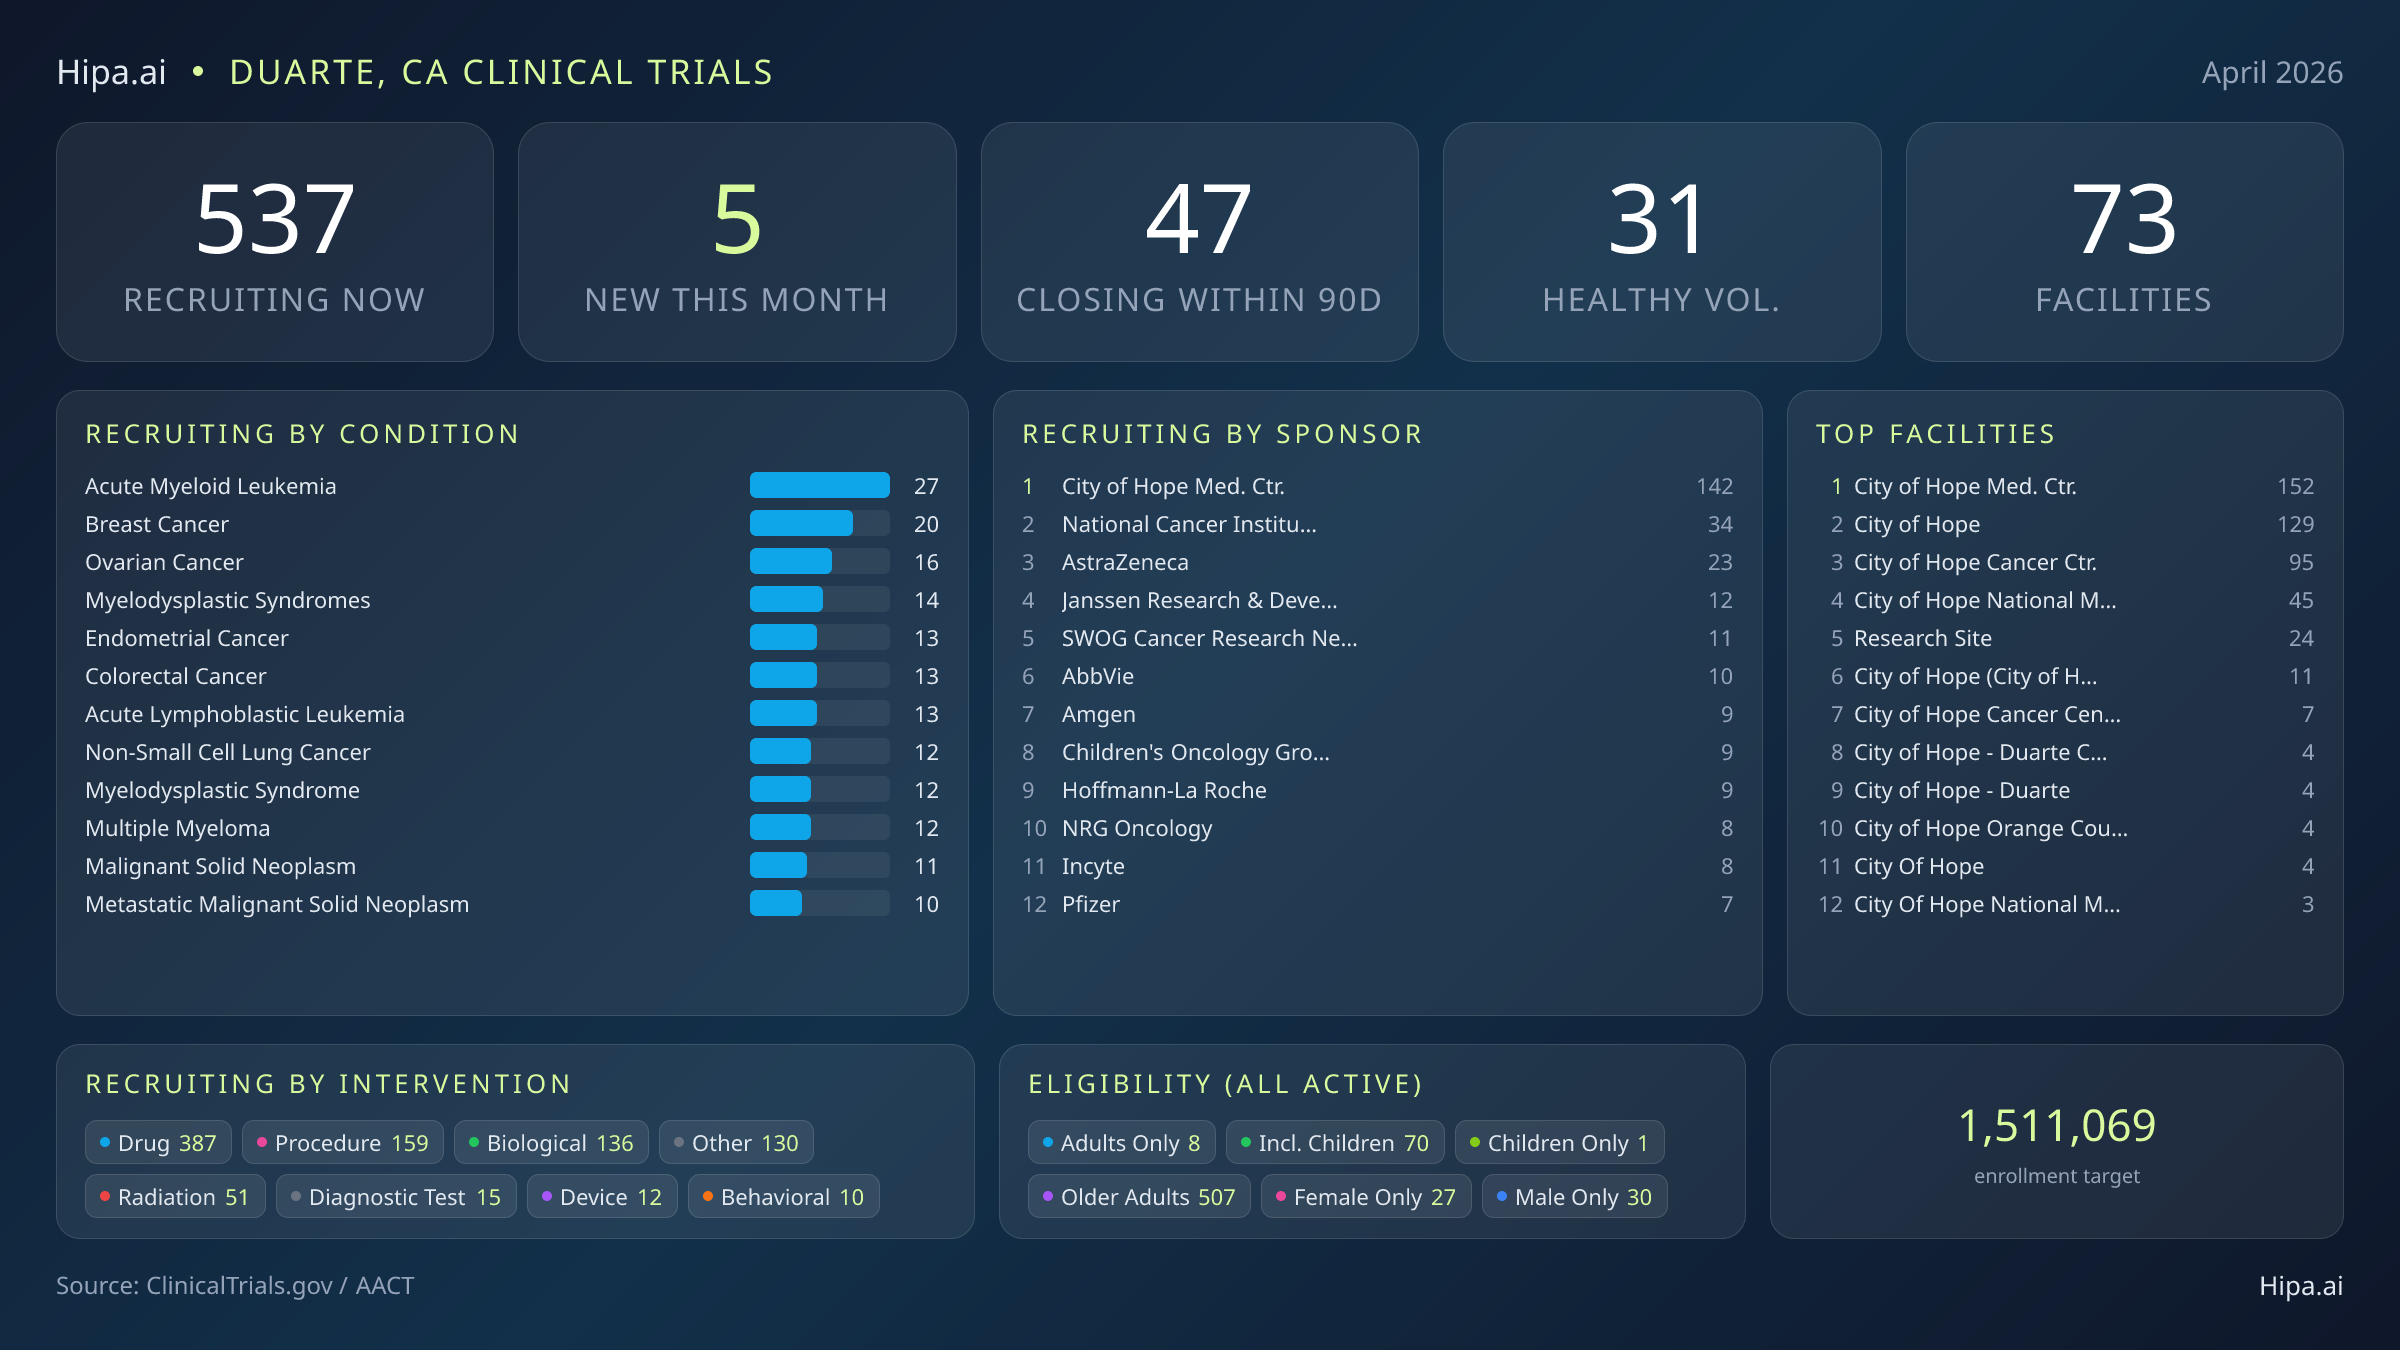Select the Procedure 159 chip
The width and height of the screenshot is (2400, 1350).
click(x=343, y=1142)
